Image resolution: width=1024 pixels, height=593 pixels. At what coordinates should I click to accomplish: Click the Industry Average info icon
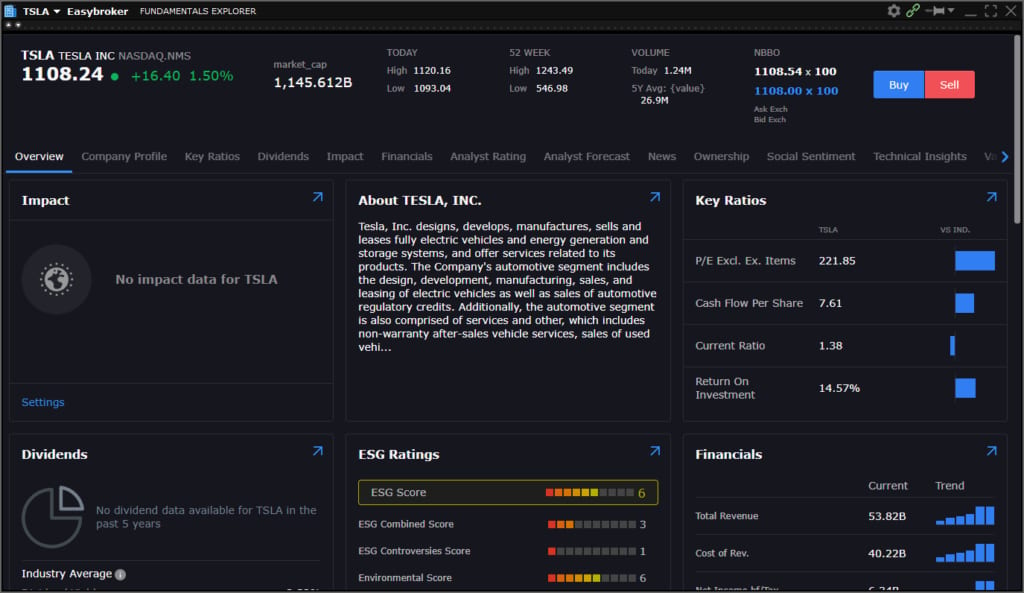point(120,575)
